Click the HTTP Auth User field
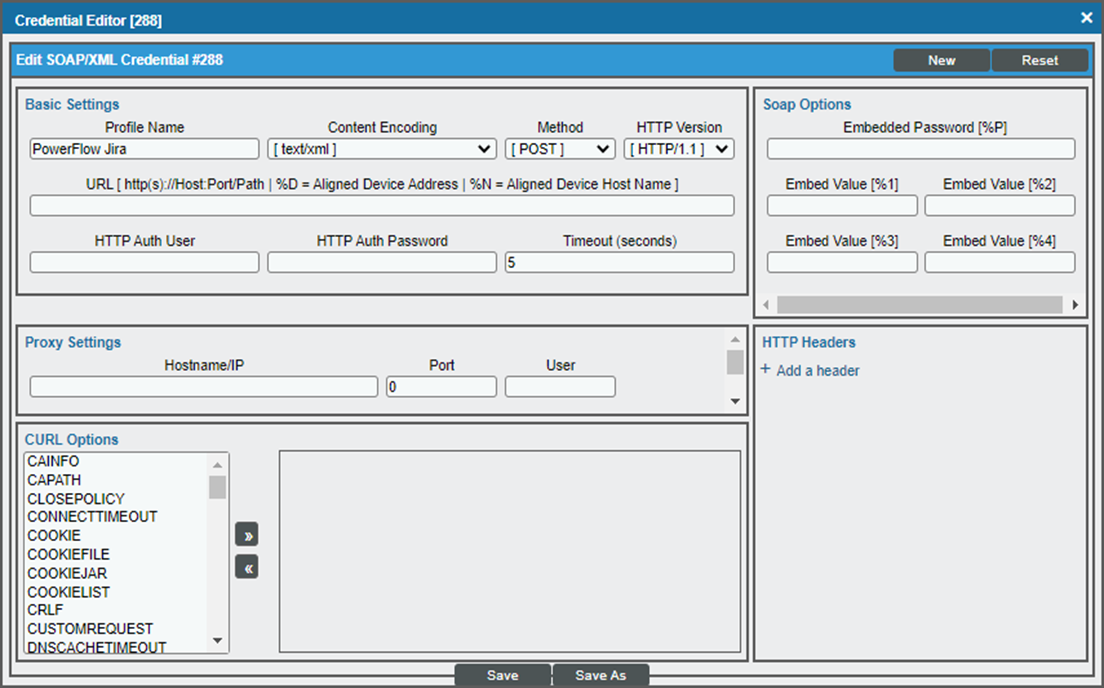1104x688 pixels. [144, 262]
